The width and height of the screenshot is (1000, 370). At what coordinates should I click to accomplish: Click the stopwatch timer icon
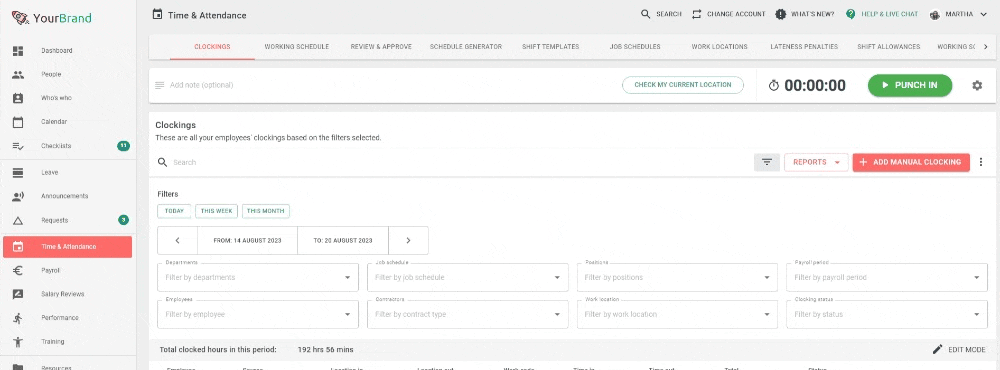click(x=774, y=85)
